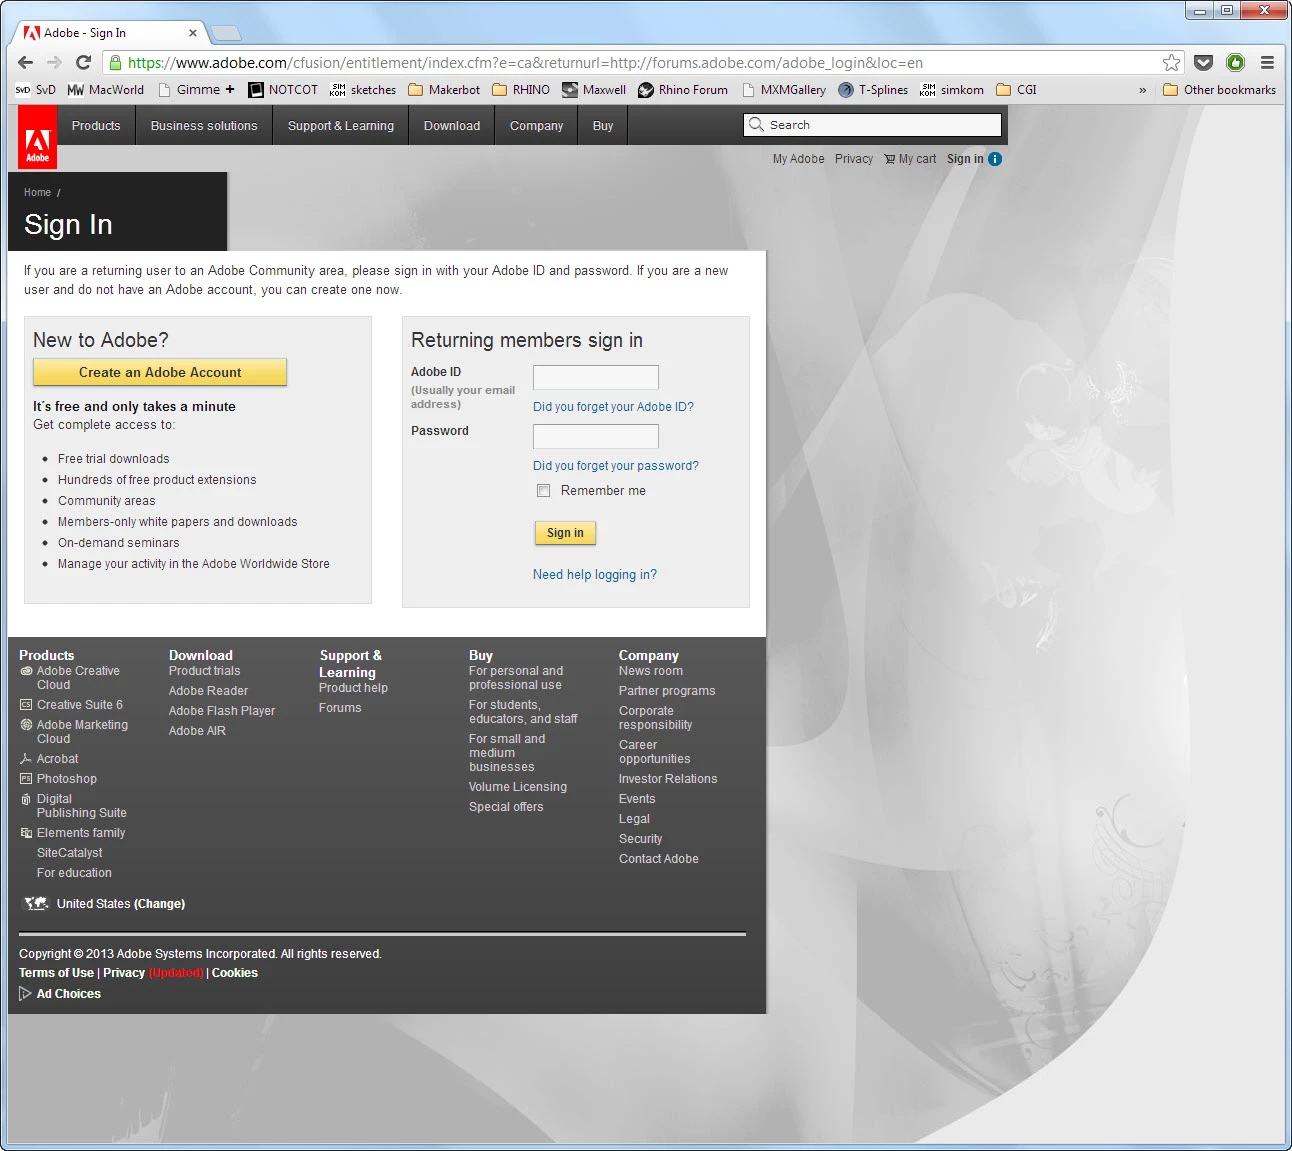The width and height of the screenshot is (1292, 1151).
Task: Open the Pocket extension icon
Action: (x=1204, y=63)
